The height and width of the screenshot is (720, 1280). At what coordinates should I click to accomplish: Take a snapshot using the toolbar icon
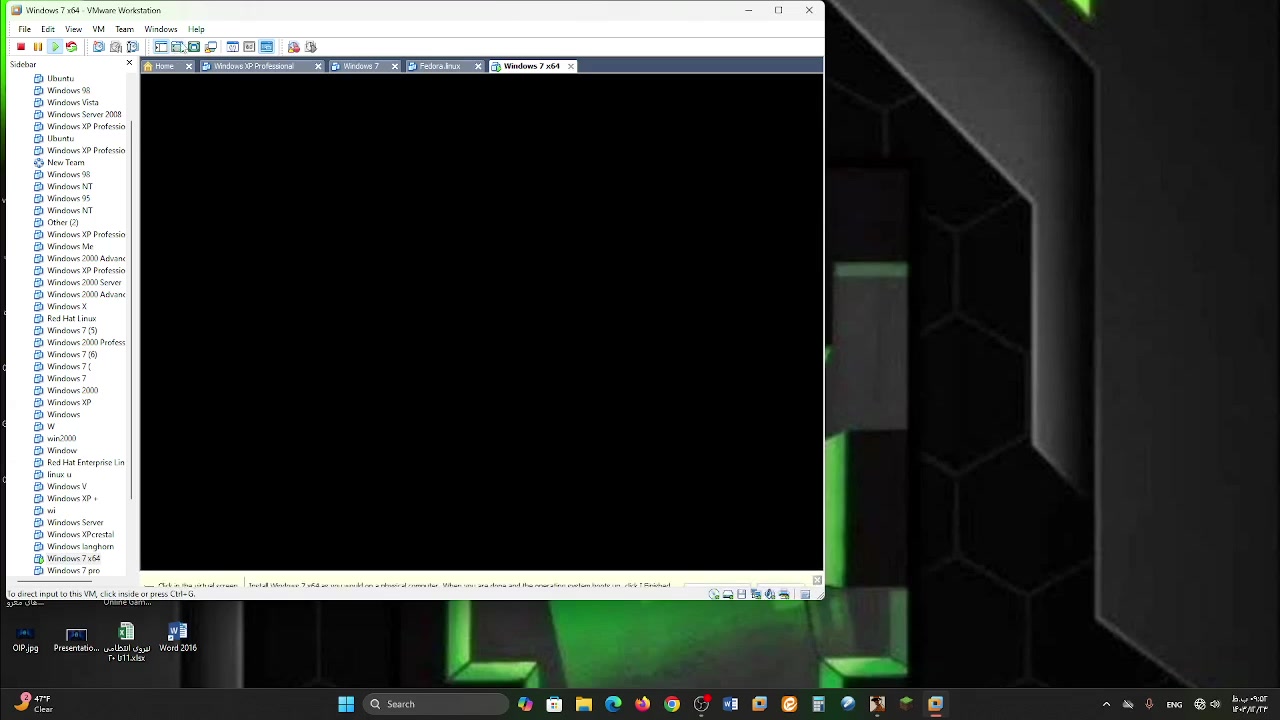[99, 47]
